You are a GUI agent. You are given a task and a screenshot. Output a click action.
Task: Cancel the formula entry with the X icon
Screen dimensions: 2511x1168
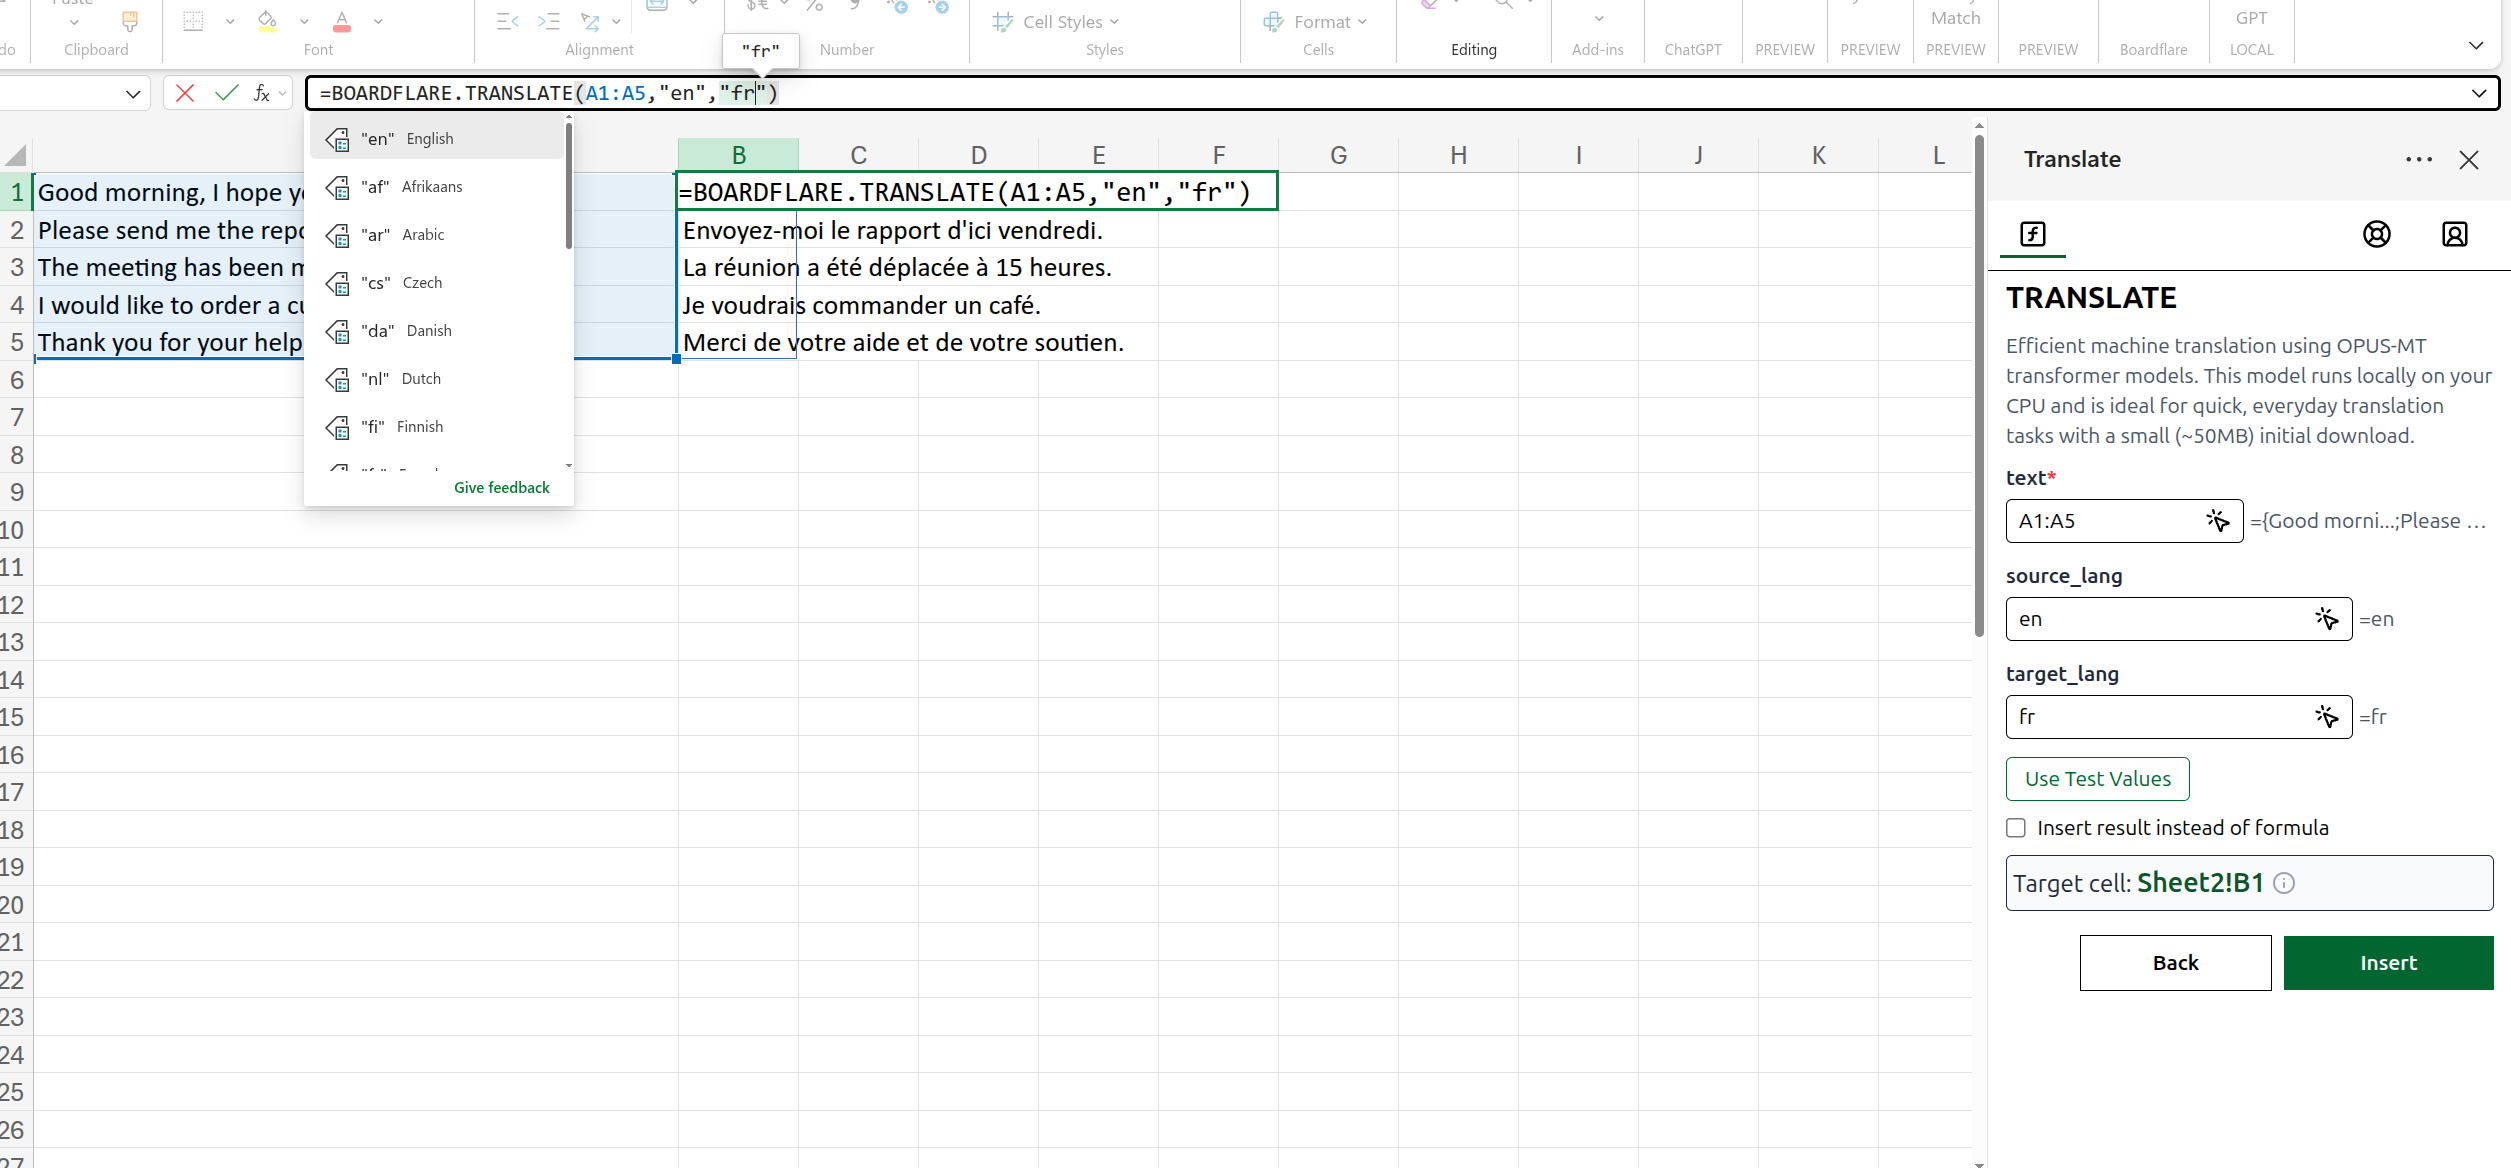click(x=185, y=93)
